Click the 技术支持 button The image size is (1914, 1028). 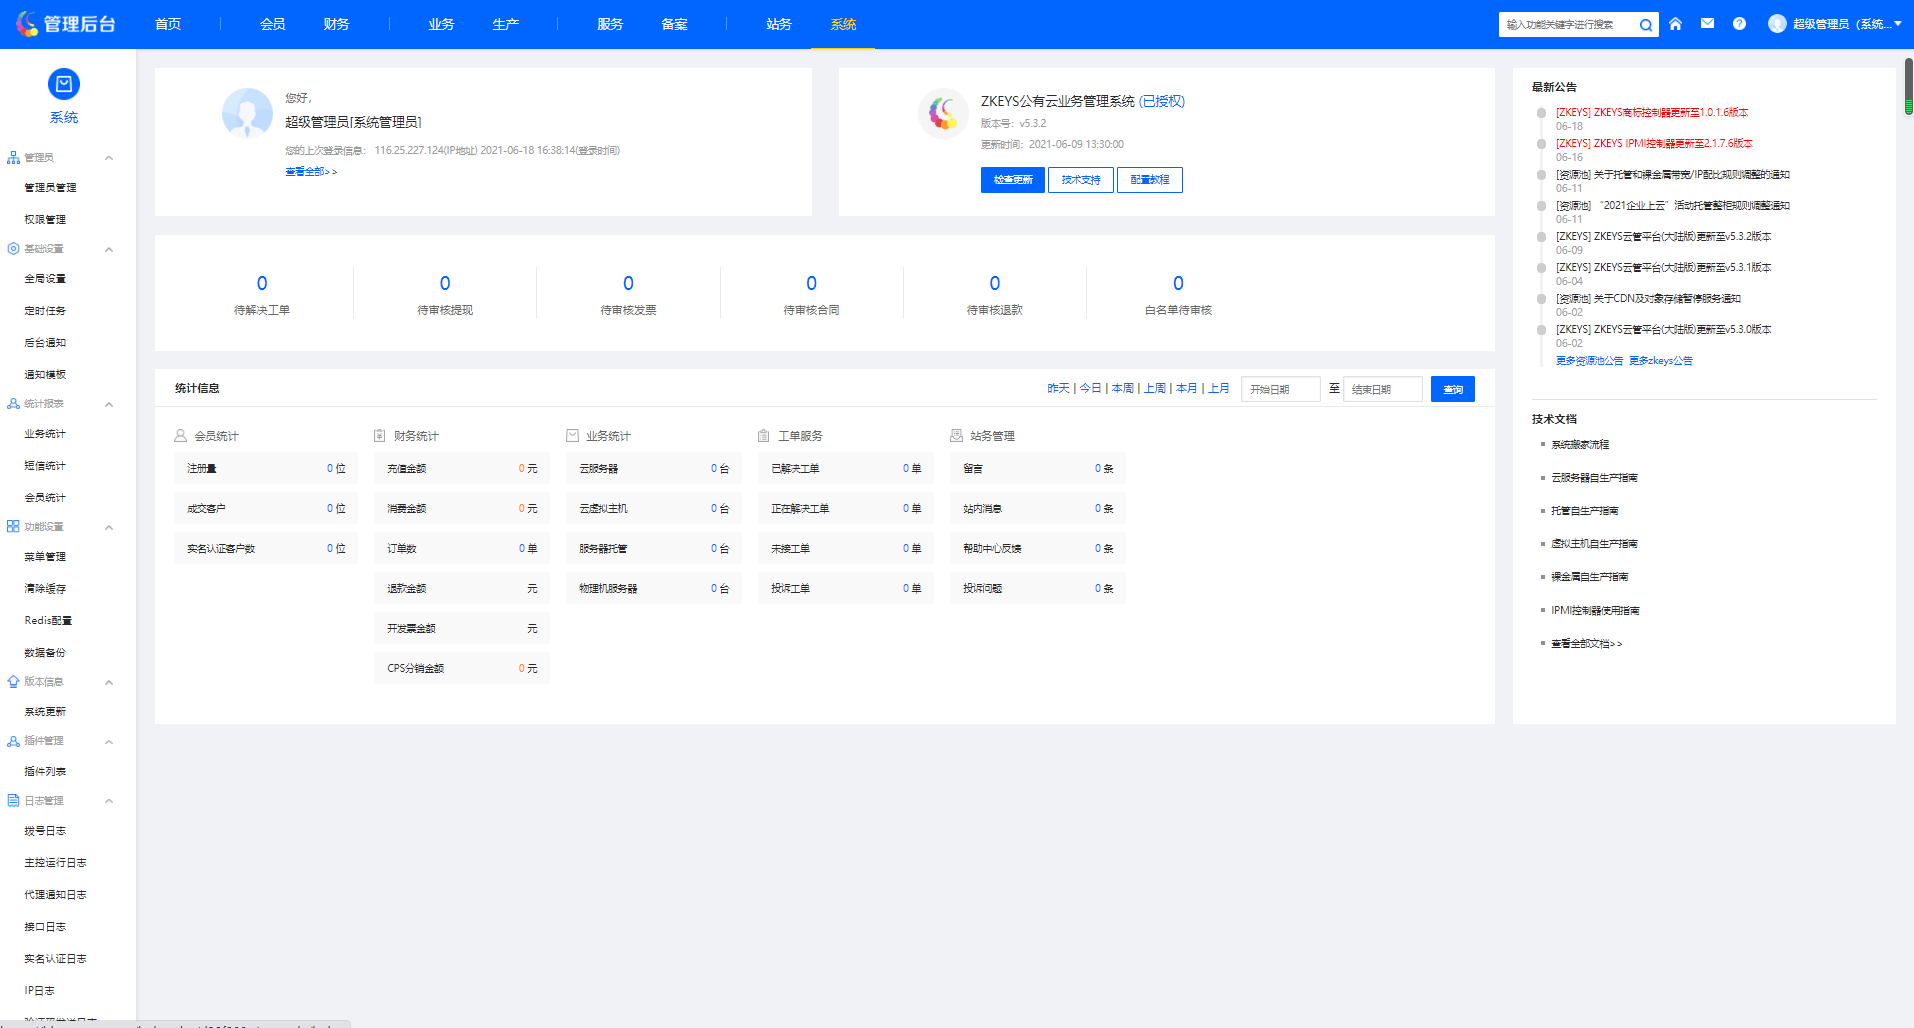click(1081, 180)
